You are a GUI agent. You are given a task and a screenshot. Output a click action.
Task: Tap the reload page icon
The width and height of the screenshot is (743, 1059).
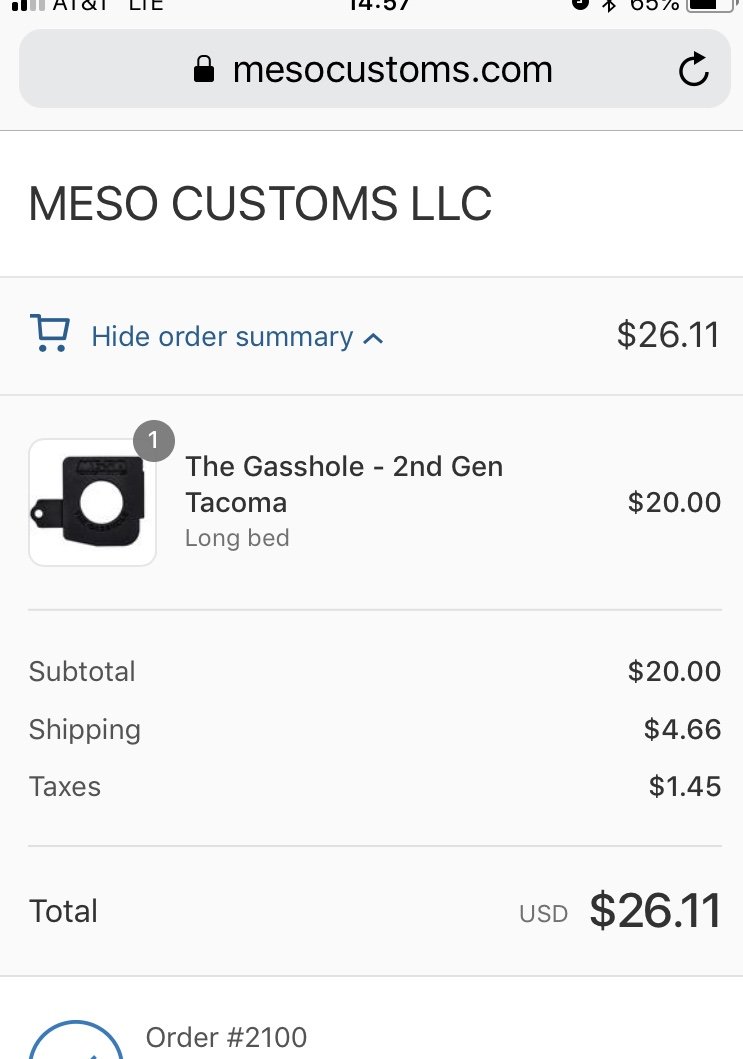point(693,69)
